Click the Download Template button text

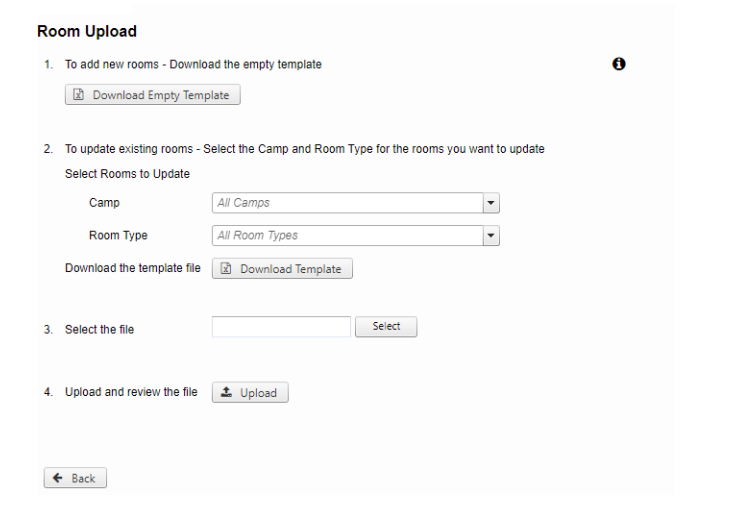290,269
